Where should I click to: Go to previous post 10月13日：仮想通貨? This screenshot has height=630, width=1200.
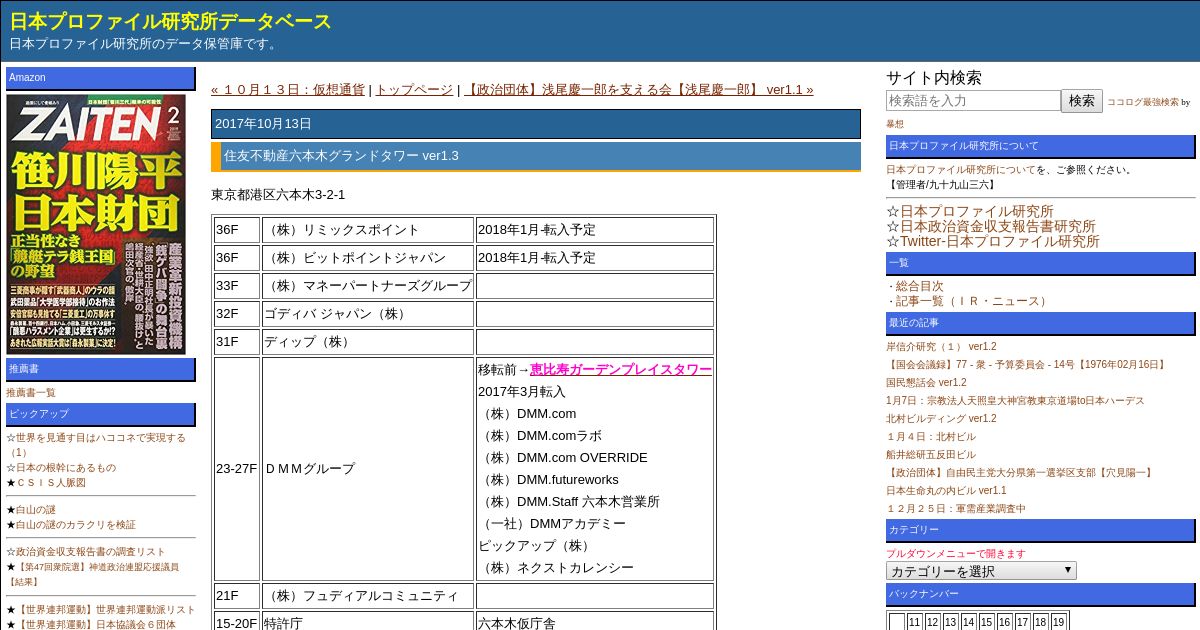pyautogui.click(x=288, y=89)
